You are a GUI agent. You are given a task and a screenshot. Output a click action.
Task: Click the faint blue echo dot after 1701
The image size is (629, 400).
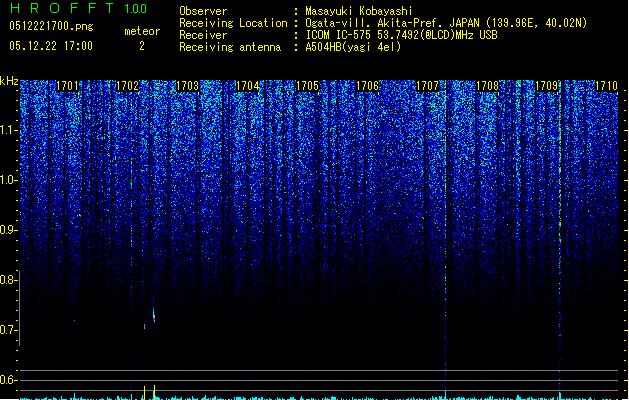[x=74, y=320]
